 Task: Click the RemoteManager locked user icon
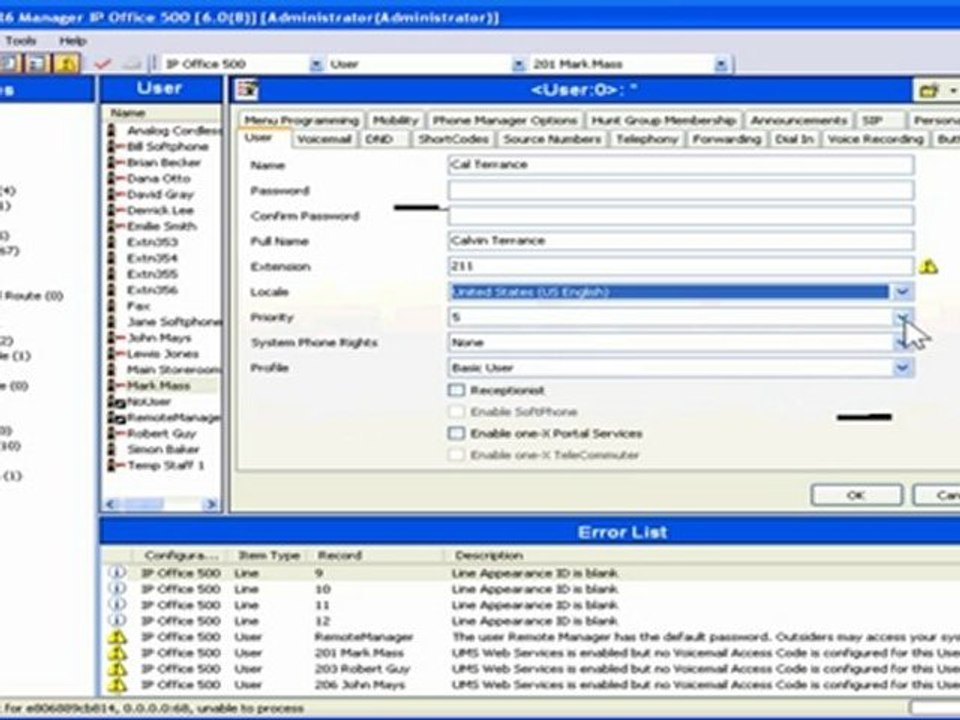(116, 418)
